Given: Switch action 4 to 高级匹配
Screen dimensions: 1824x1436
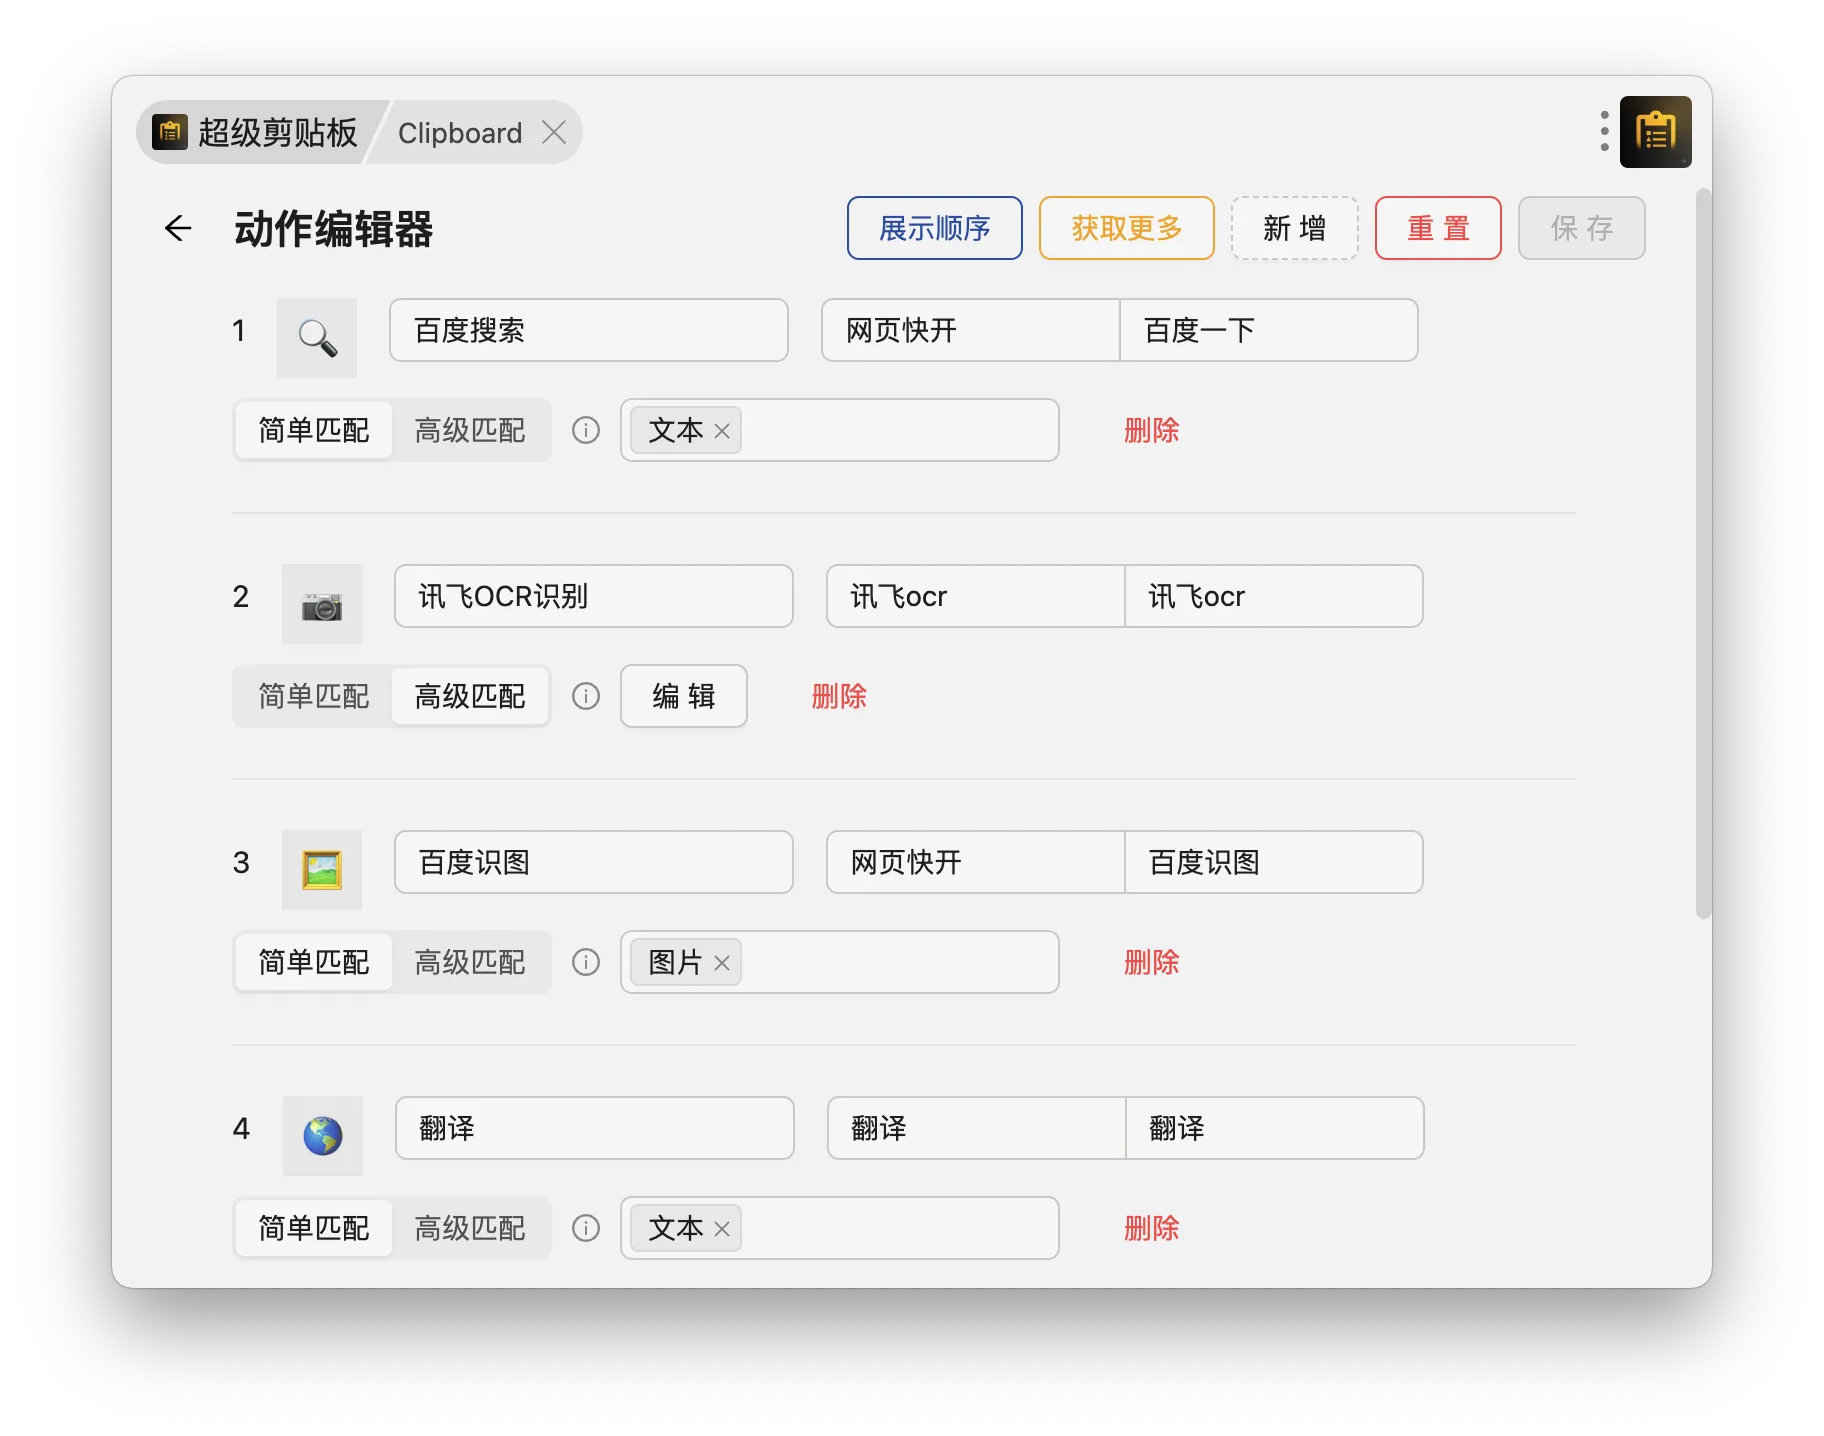Looking at the screenshot, I should point(470,1228).
